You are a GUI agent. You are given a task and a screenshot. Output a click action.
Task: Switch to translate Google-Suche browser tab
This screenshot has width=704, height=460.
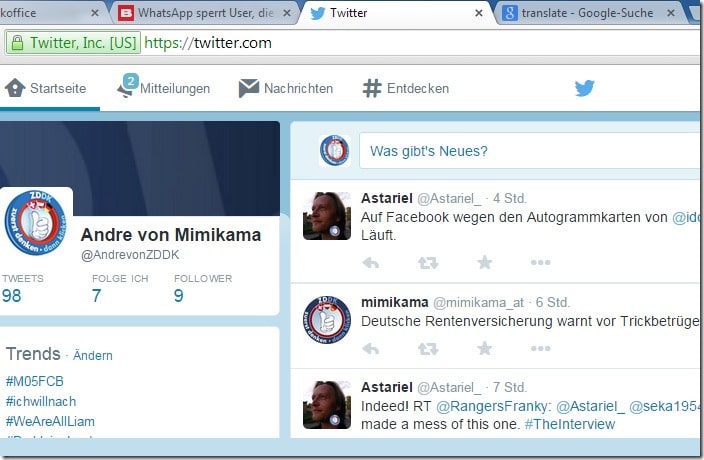[588, 13]
